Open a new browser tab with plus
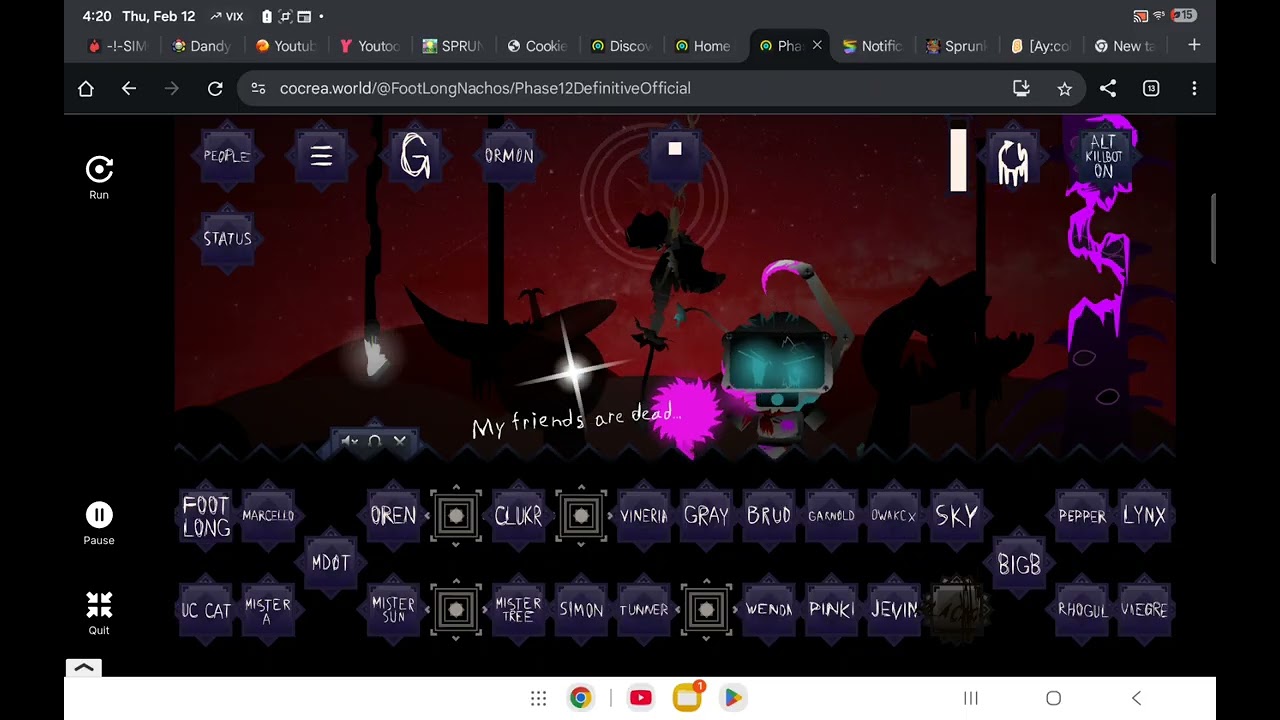 click(x=1194, y=45)
